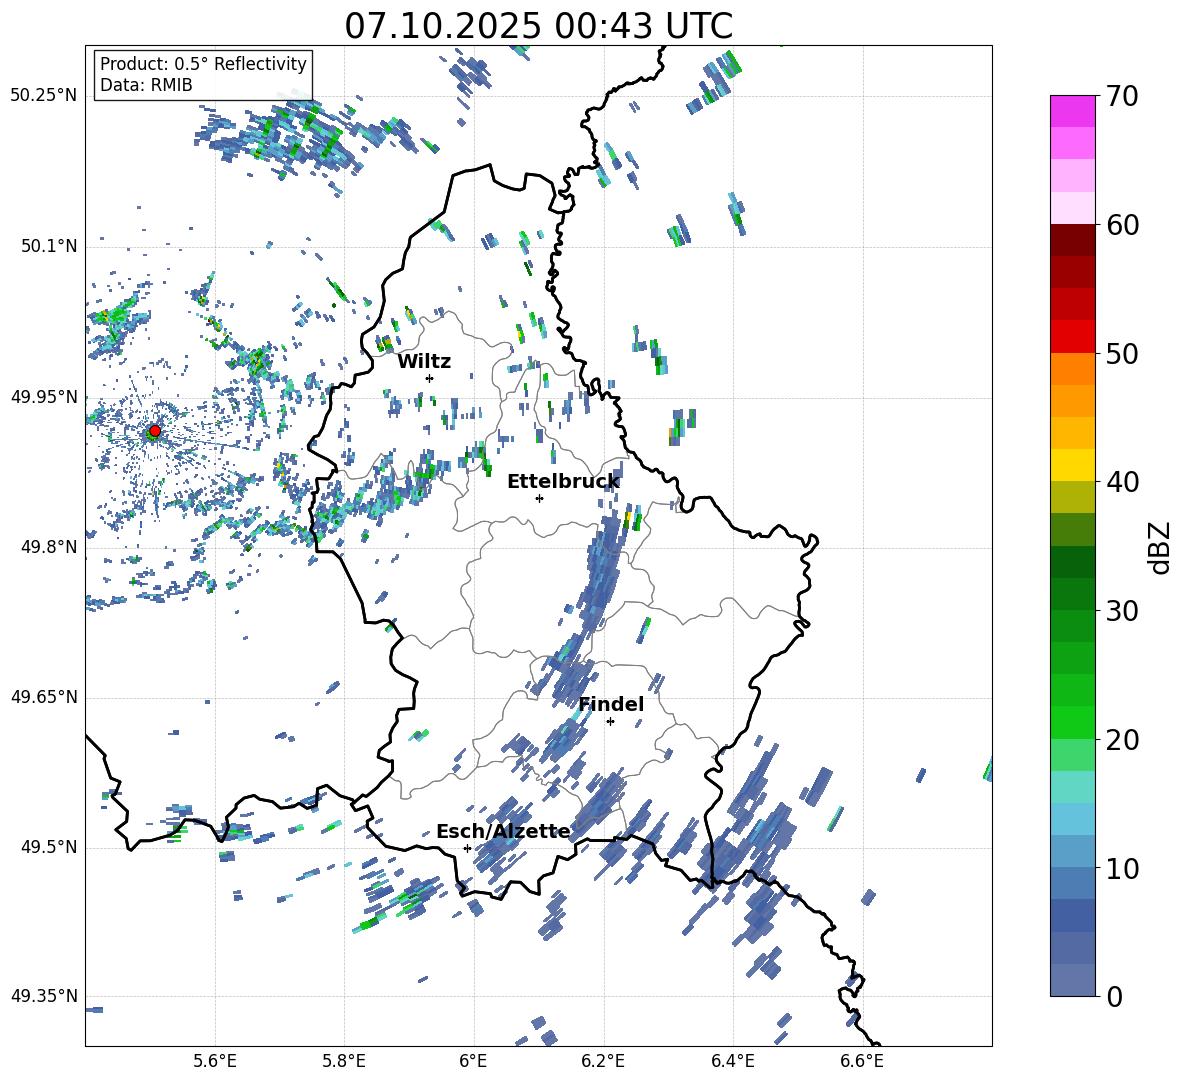Click the 50 label on colorbar
Image resolution: width=1184 pixels, height=1081 pixels.
pyautogui.click(x=1122, y=354)
